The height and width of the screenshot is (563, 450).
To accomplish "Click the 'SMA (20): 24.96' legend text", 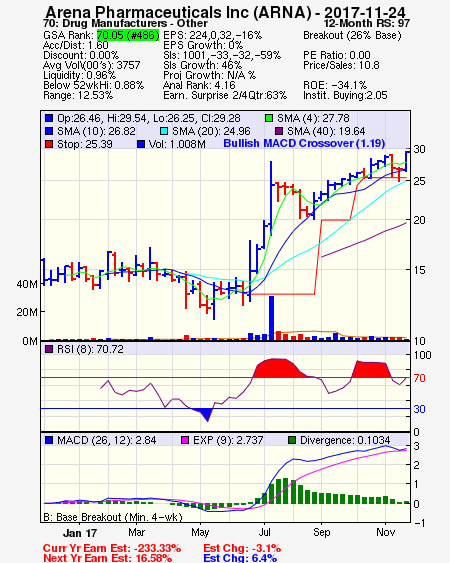I will click(211, 131).
